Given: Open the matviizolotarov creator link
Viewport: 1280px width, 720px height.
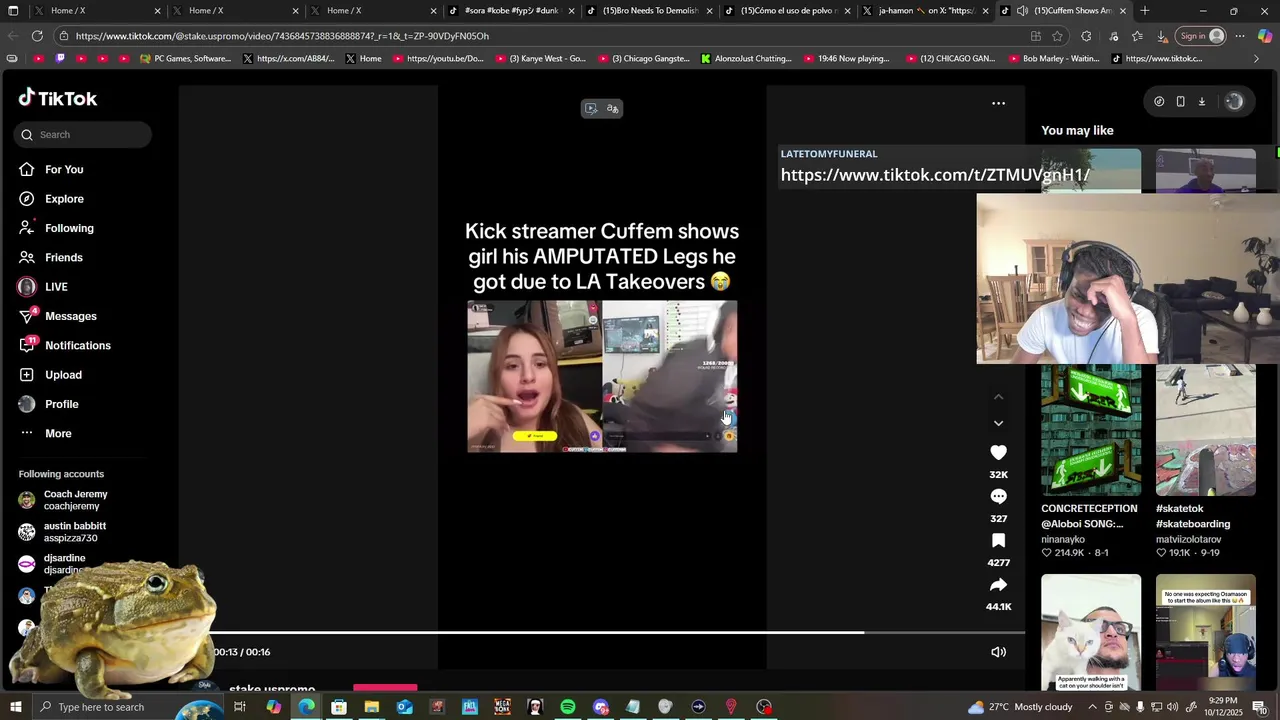Looking at the screenshot, I should [x=1188, y=539].
